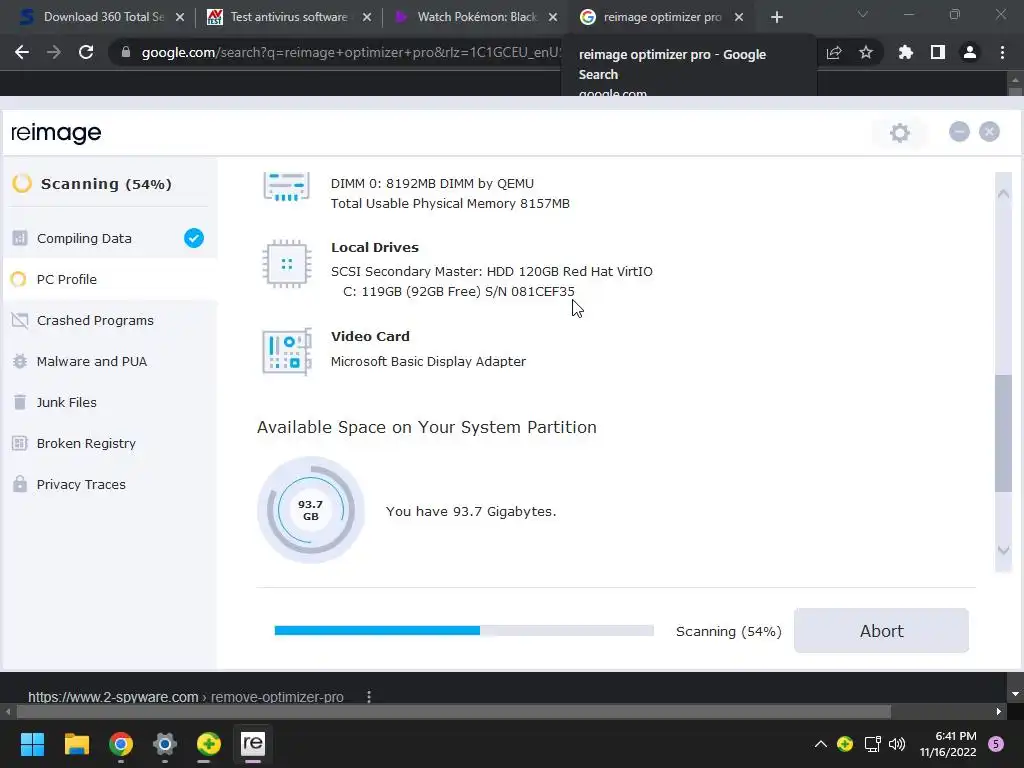This screenshot has width=1024, height=768.
Task: Click the Local Drives chip icon
Action: tap(286, 264)
